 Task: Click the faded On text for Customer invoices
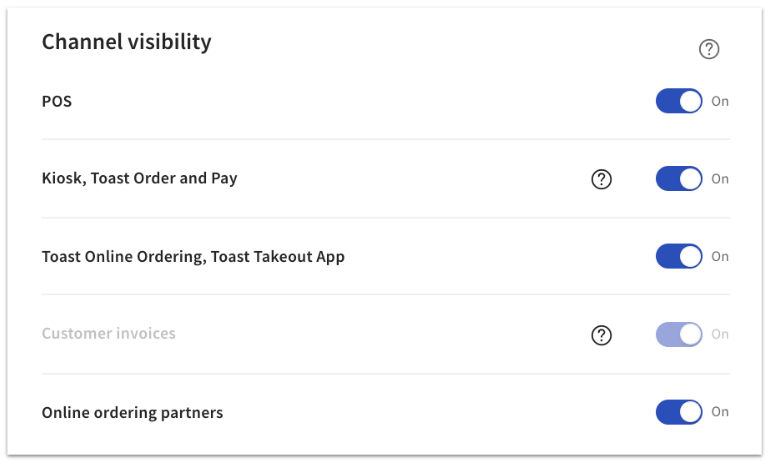coord(720,335)
